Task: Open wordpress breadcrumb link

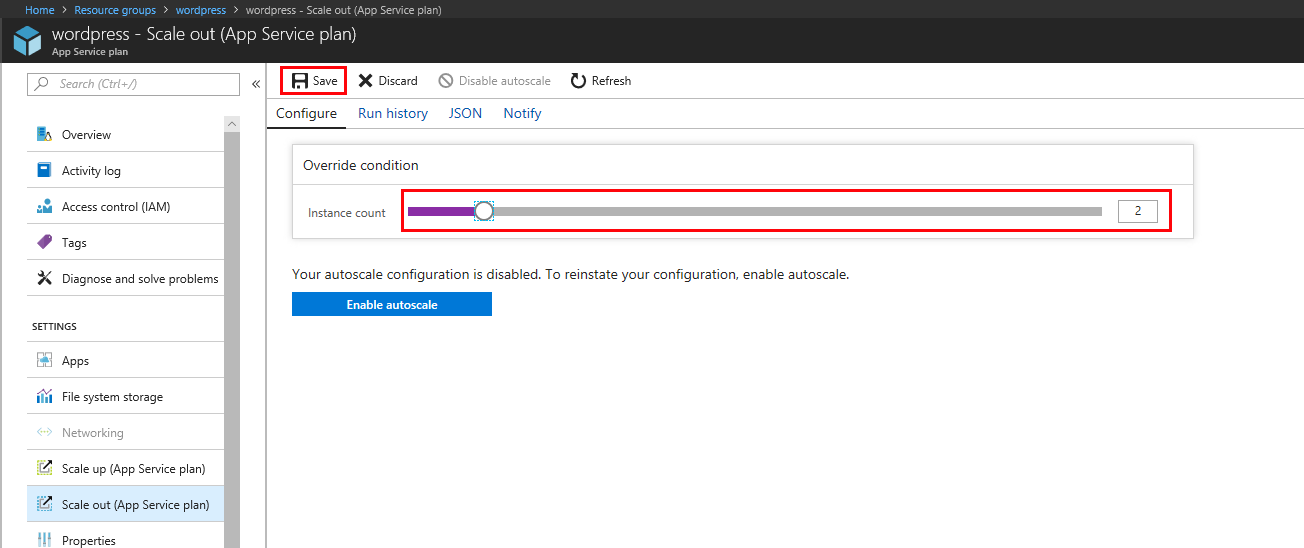Action: (200, 10)
